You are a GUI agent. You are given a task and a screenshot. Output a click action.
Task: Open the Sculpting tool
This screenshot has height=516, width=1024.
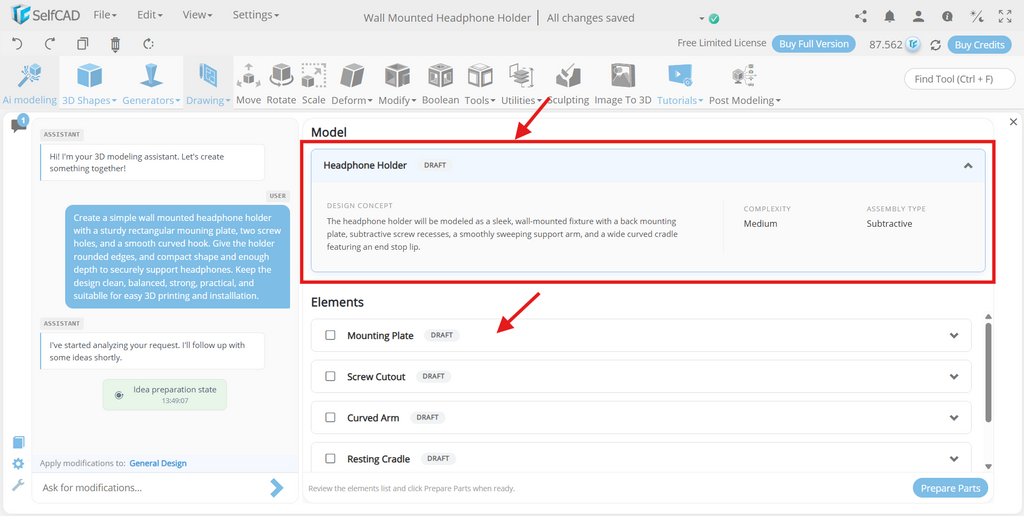click(568, 83)
